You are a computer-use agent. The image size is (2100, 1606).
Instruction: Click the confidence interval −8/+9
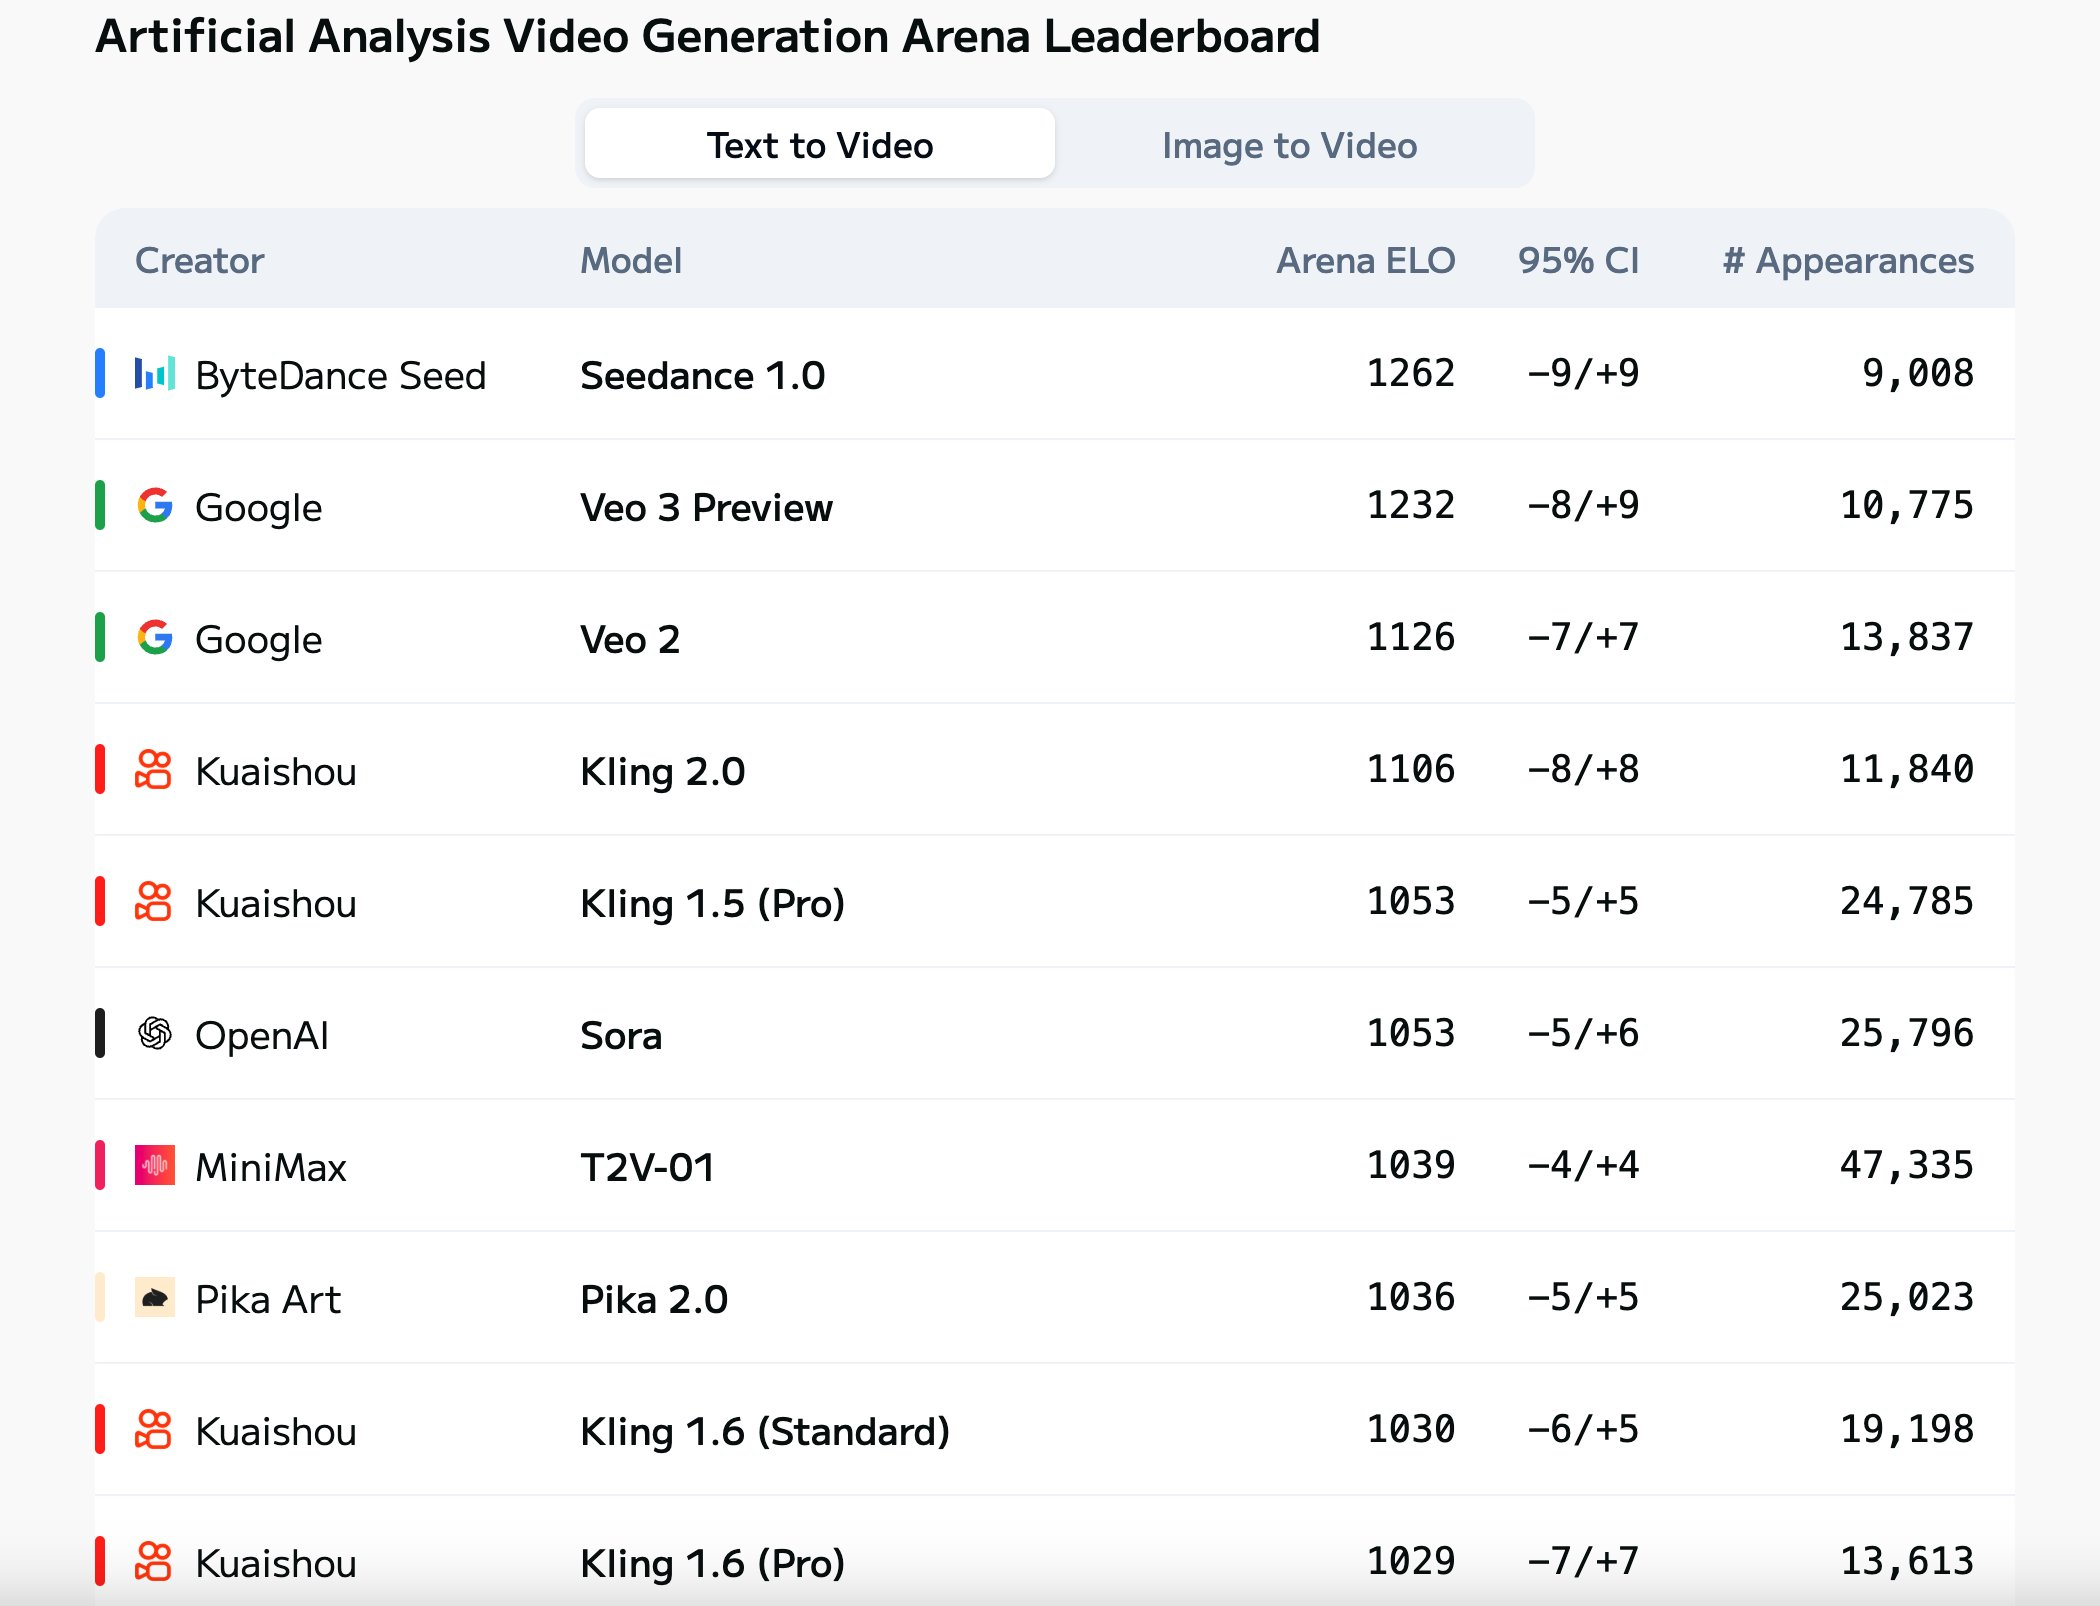tap(1583, 505)
